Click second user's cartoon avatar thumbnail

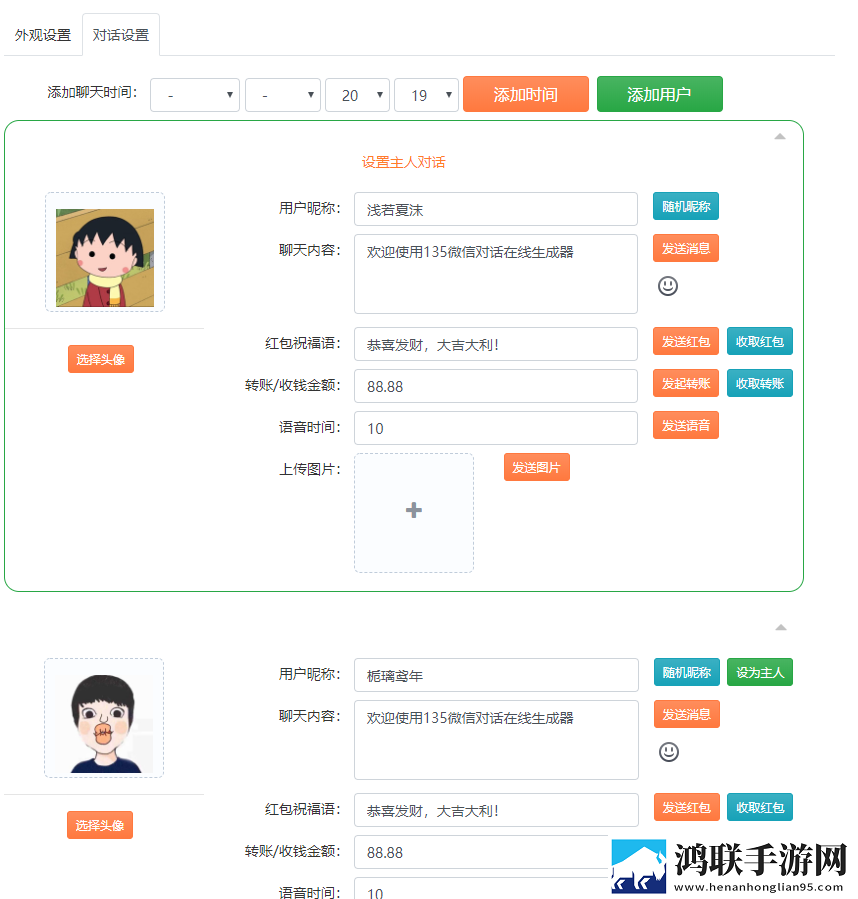(104, 724)
